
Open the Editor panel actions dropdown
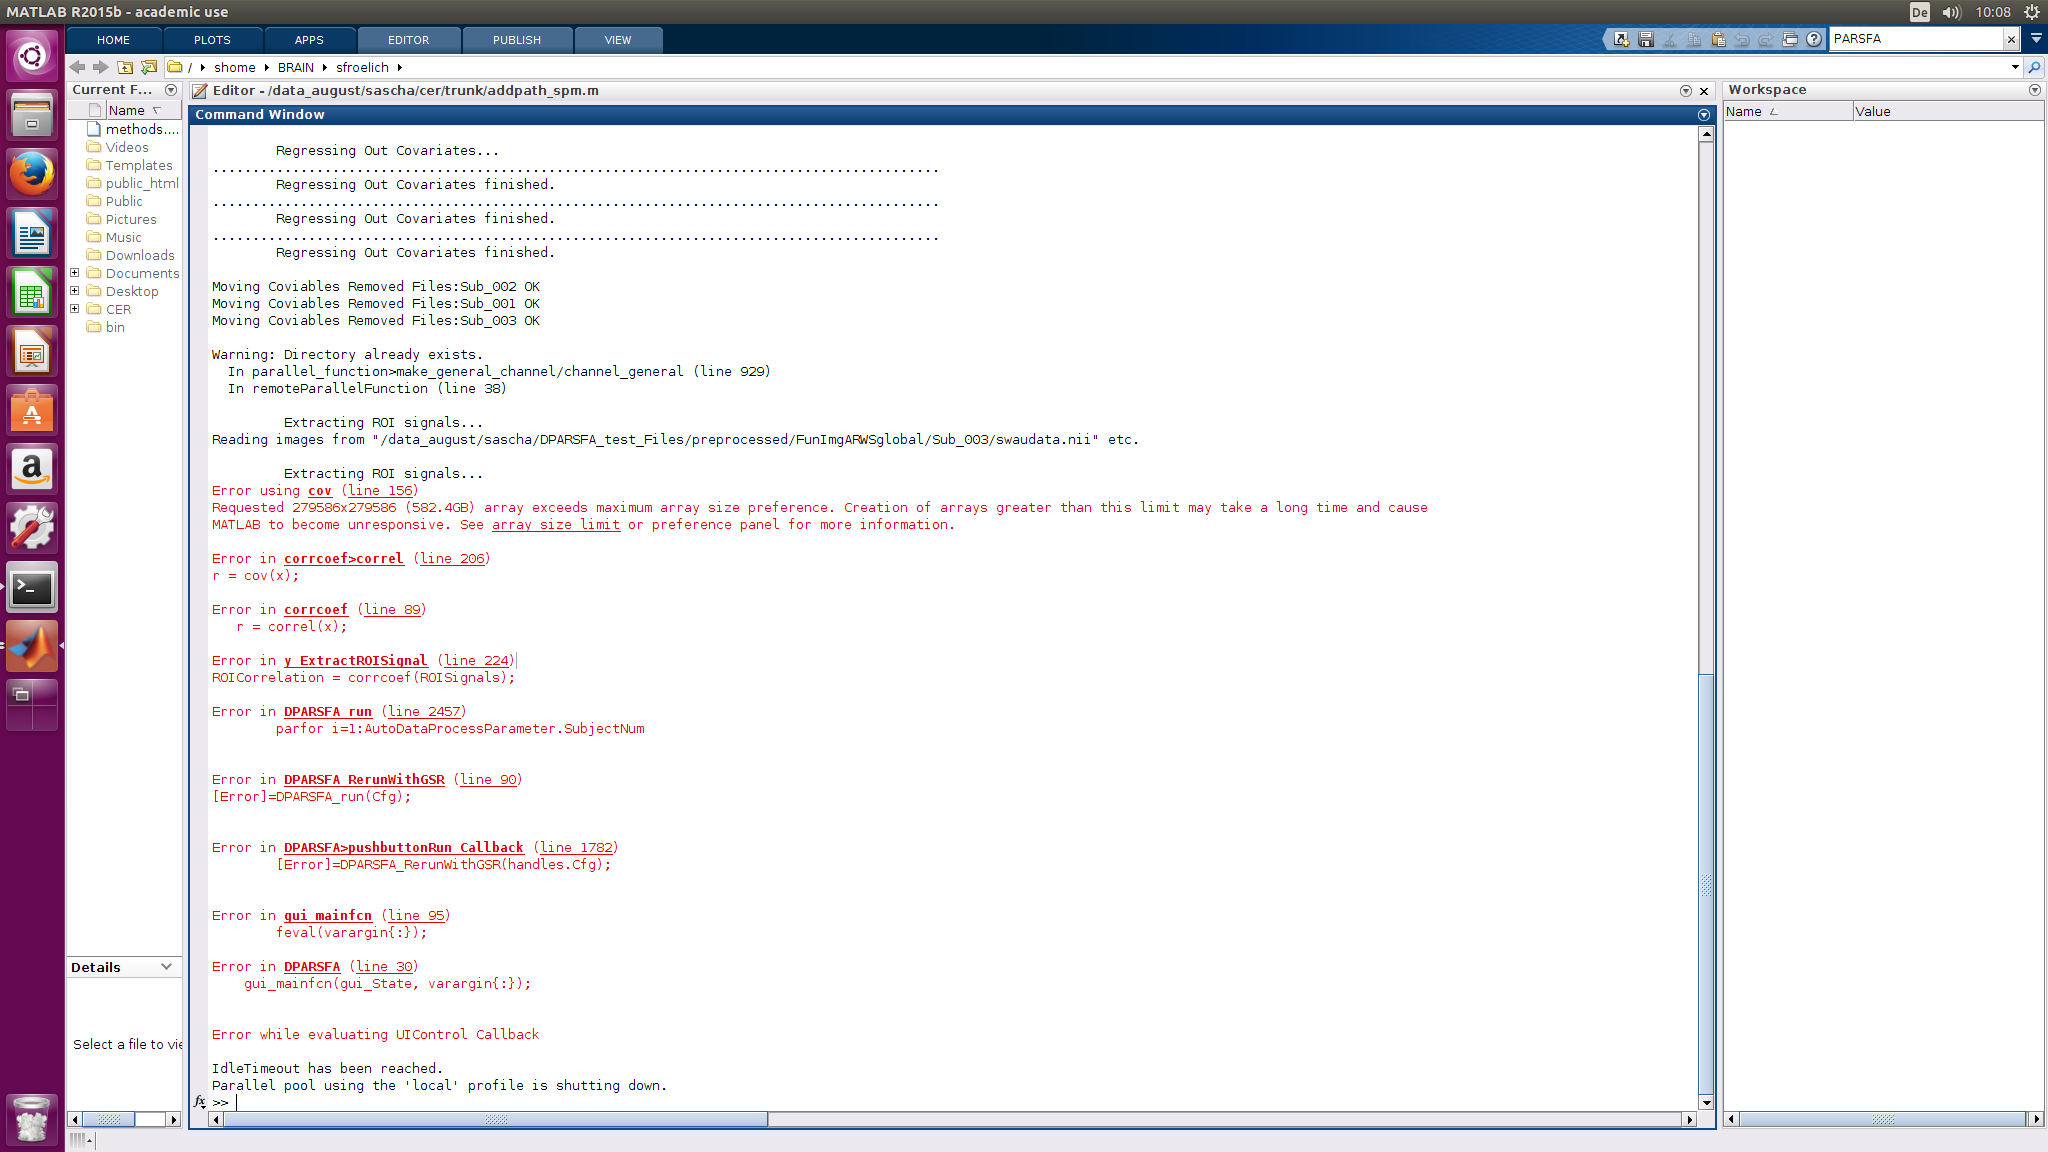click(1686, 91)
